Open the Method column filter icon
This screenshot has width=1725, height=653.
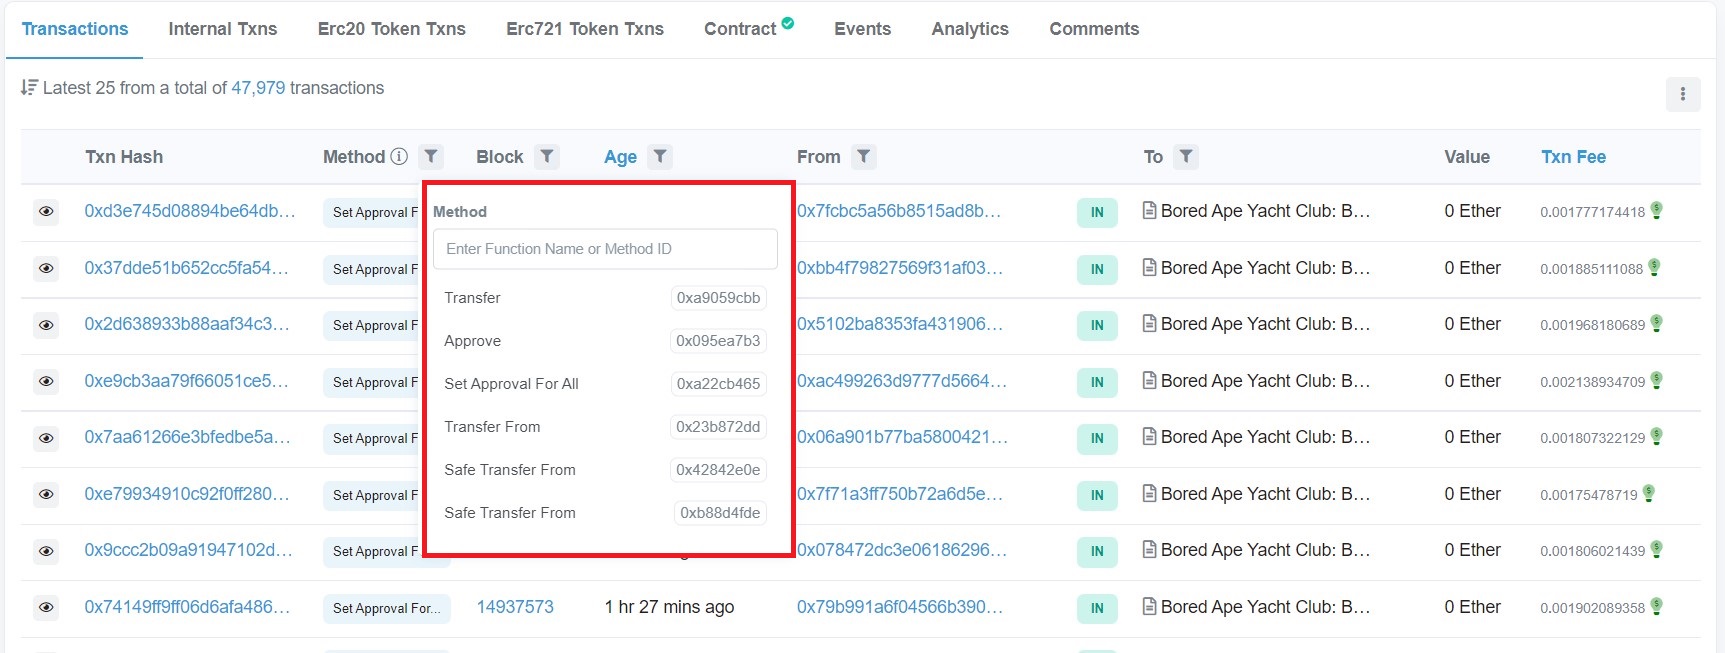click(431, 157)
